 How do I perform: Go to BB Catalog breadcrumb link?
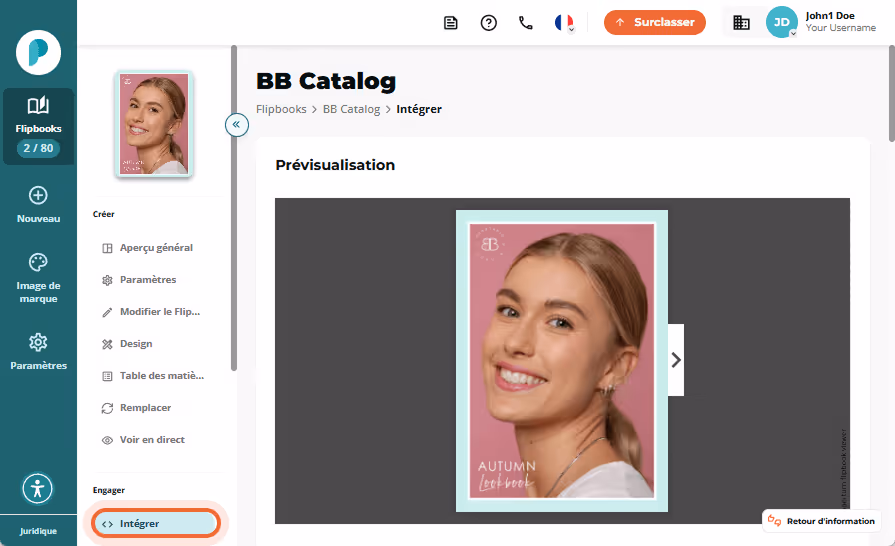pos(352,109)
